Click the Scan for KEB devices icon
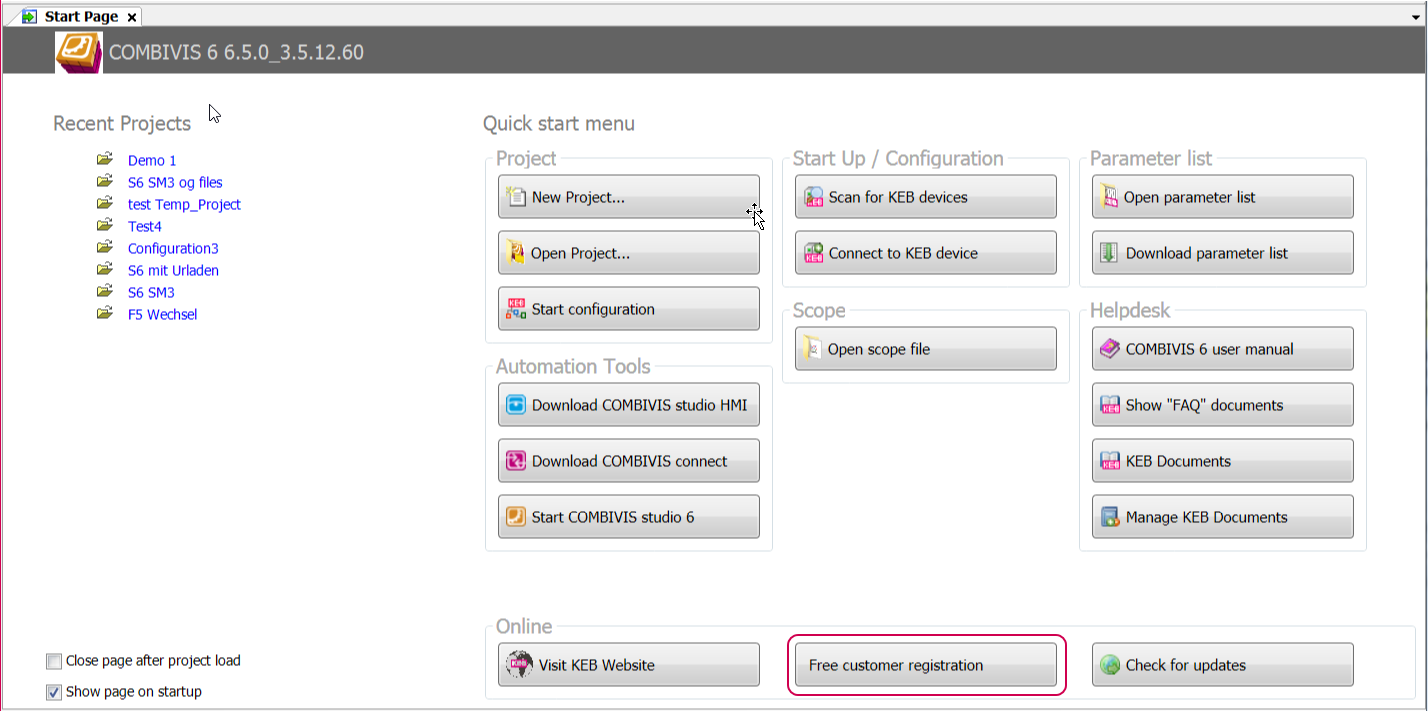The height and width of the screenshot is (711, 1428). pos(813,197)
